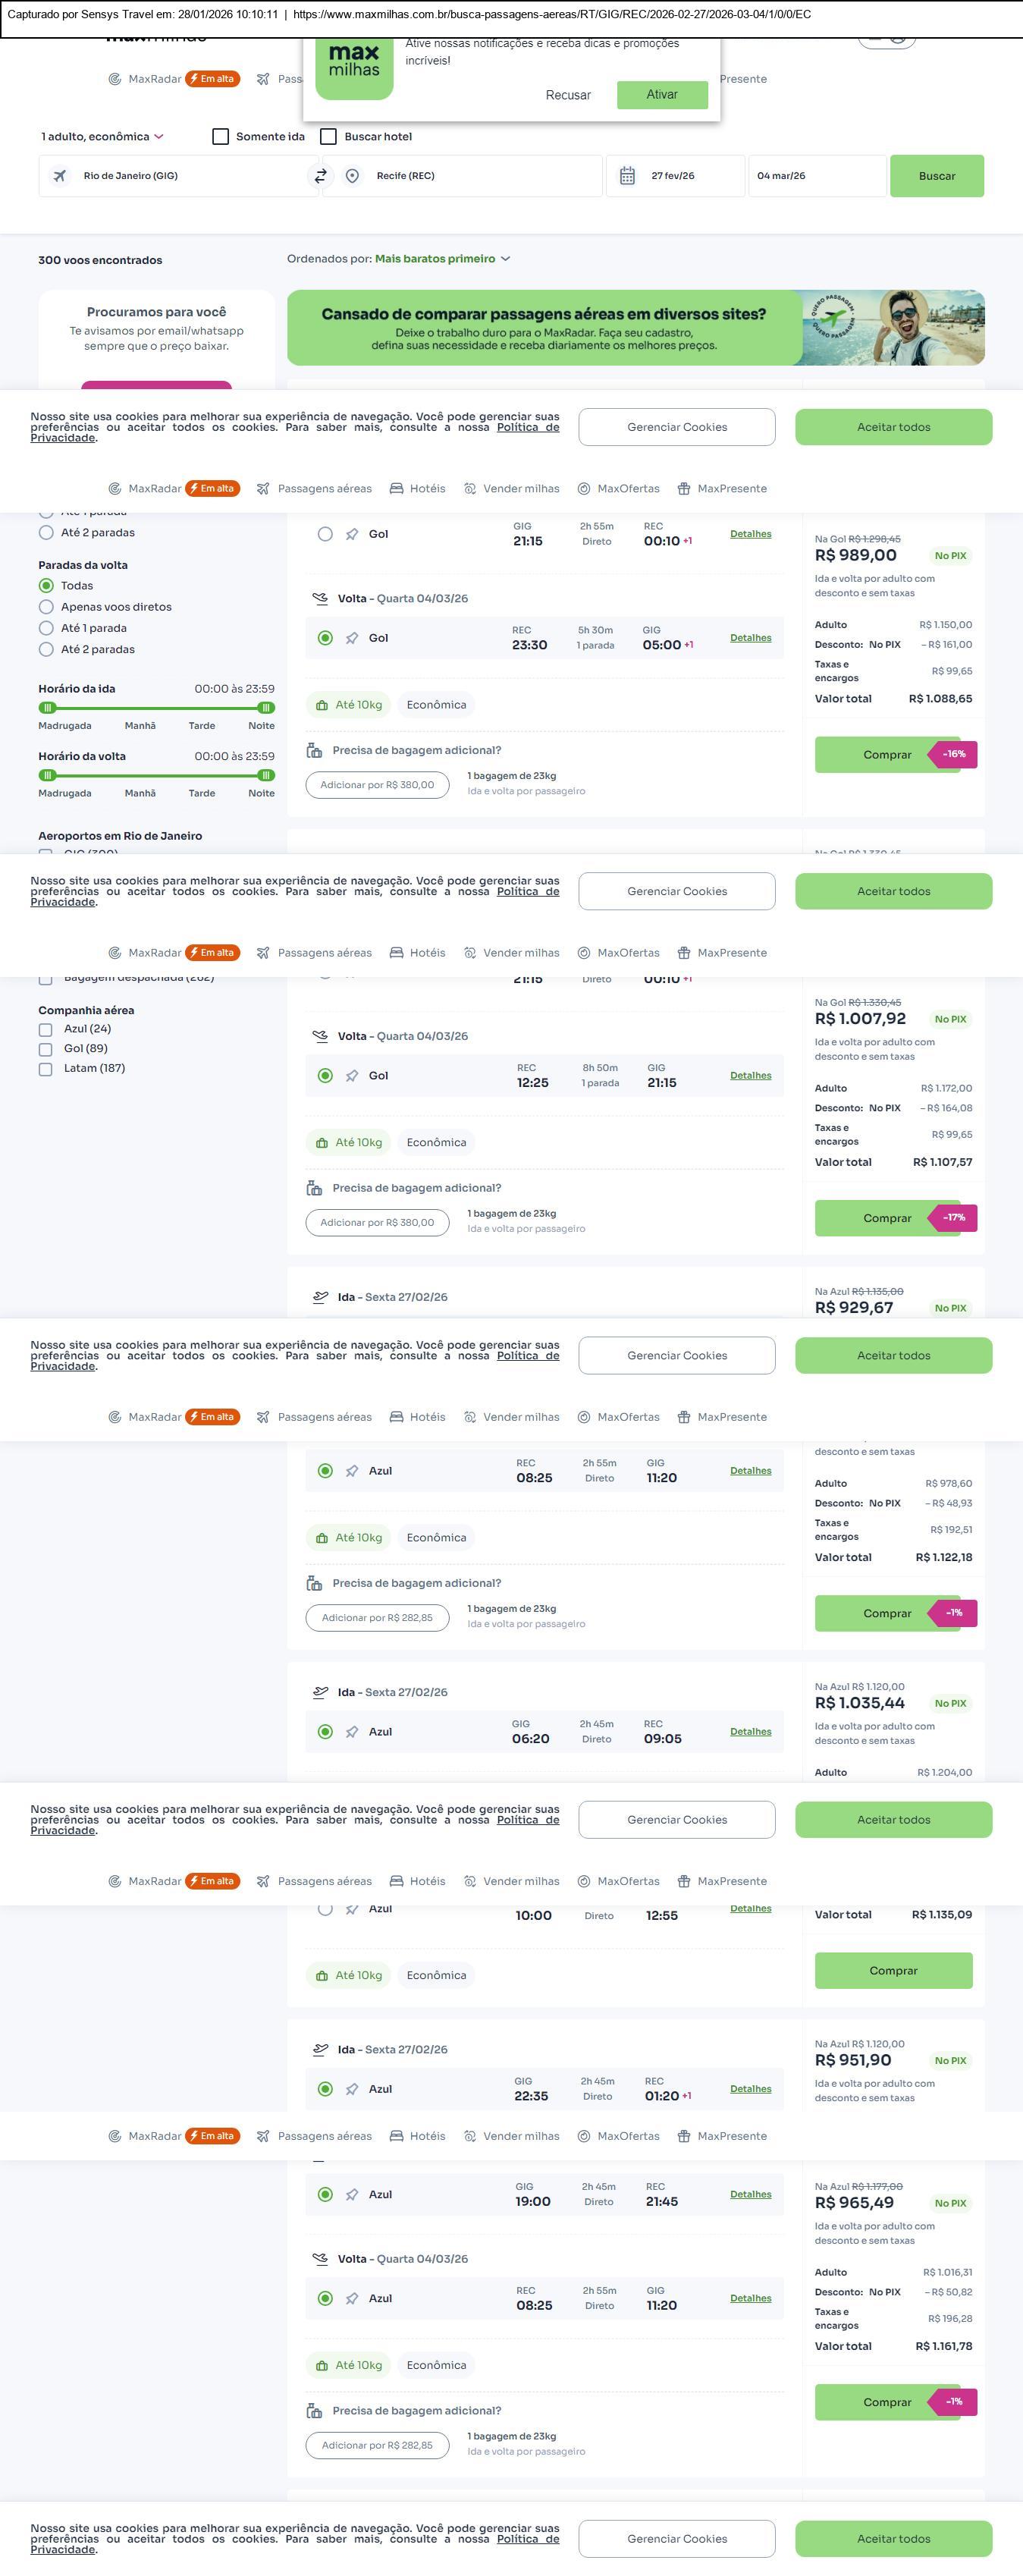Click the calendar icon beside departure date
The width and height of the screenshot is (1023, 2576).
point(627,176)
